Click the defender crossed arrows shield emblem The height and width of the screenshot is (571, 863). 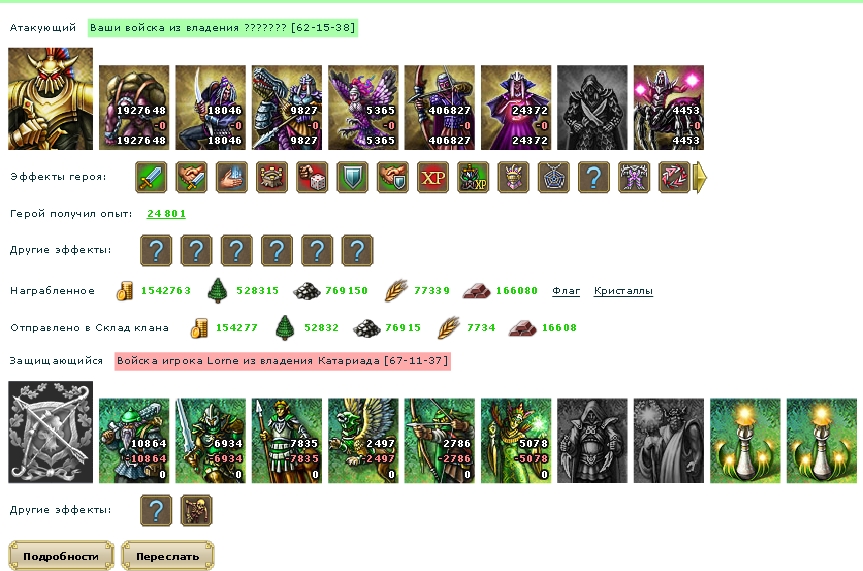click(50, 432)
